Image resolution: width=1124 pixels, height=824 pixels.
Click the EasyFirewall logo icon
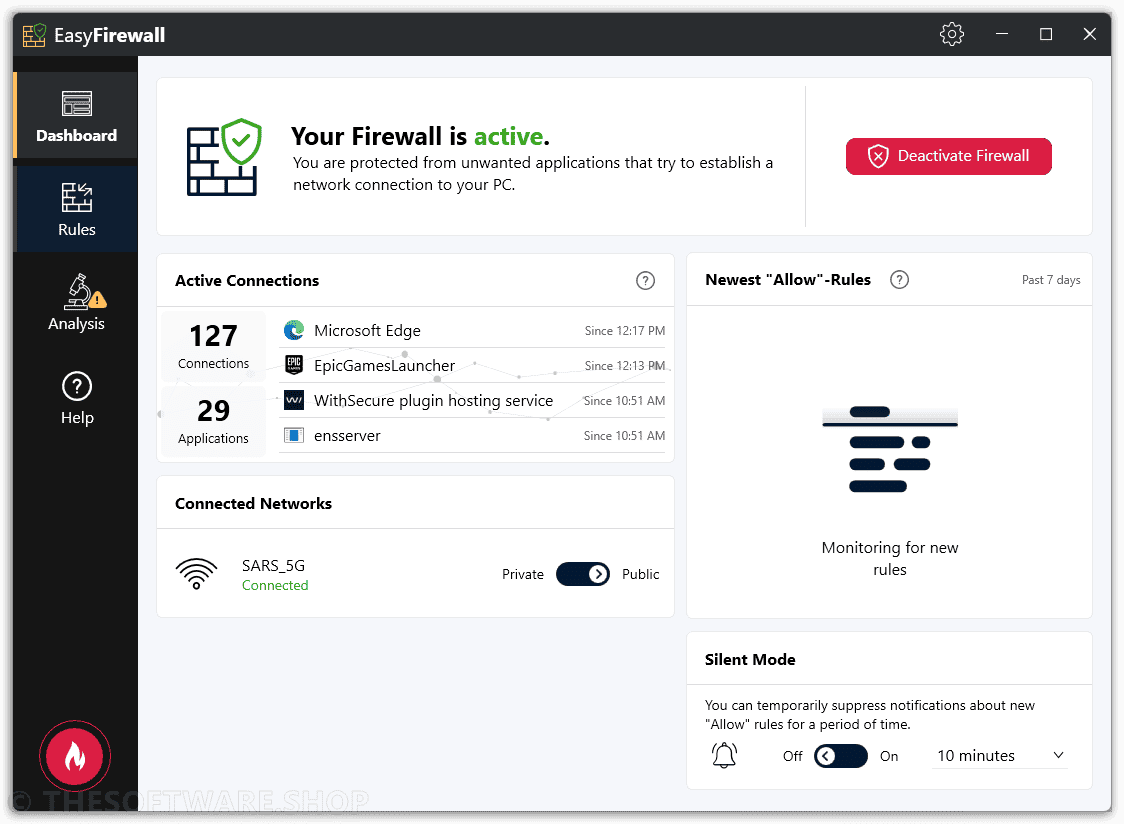coord(34,34)
